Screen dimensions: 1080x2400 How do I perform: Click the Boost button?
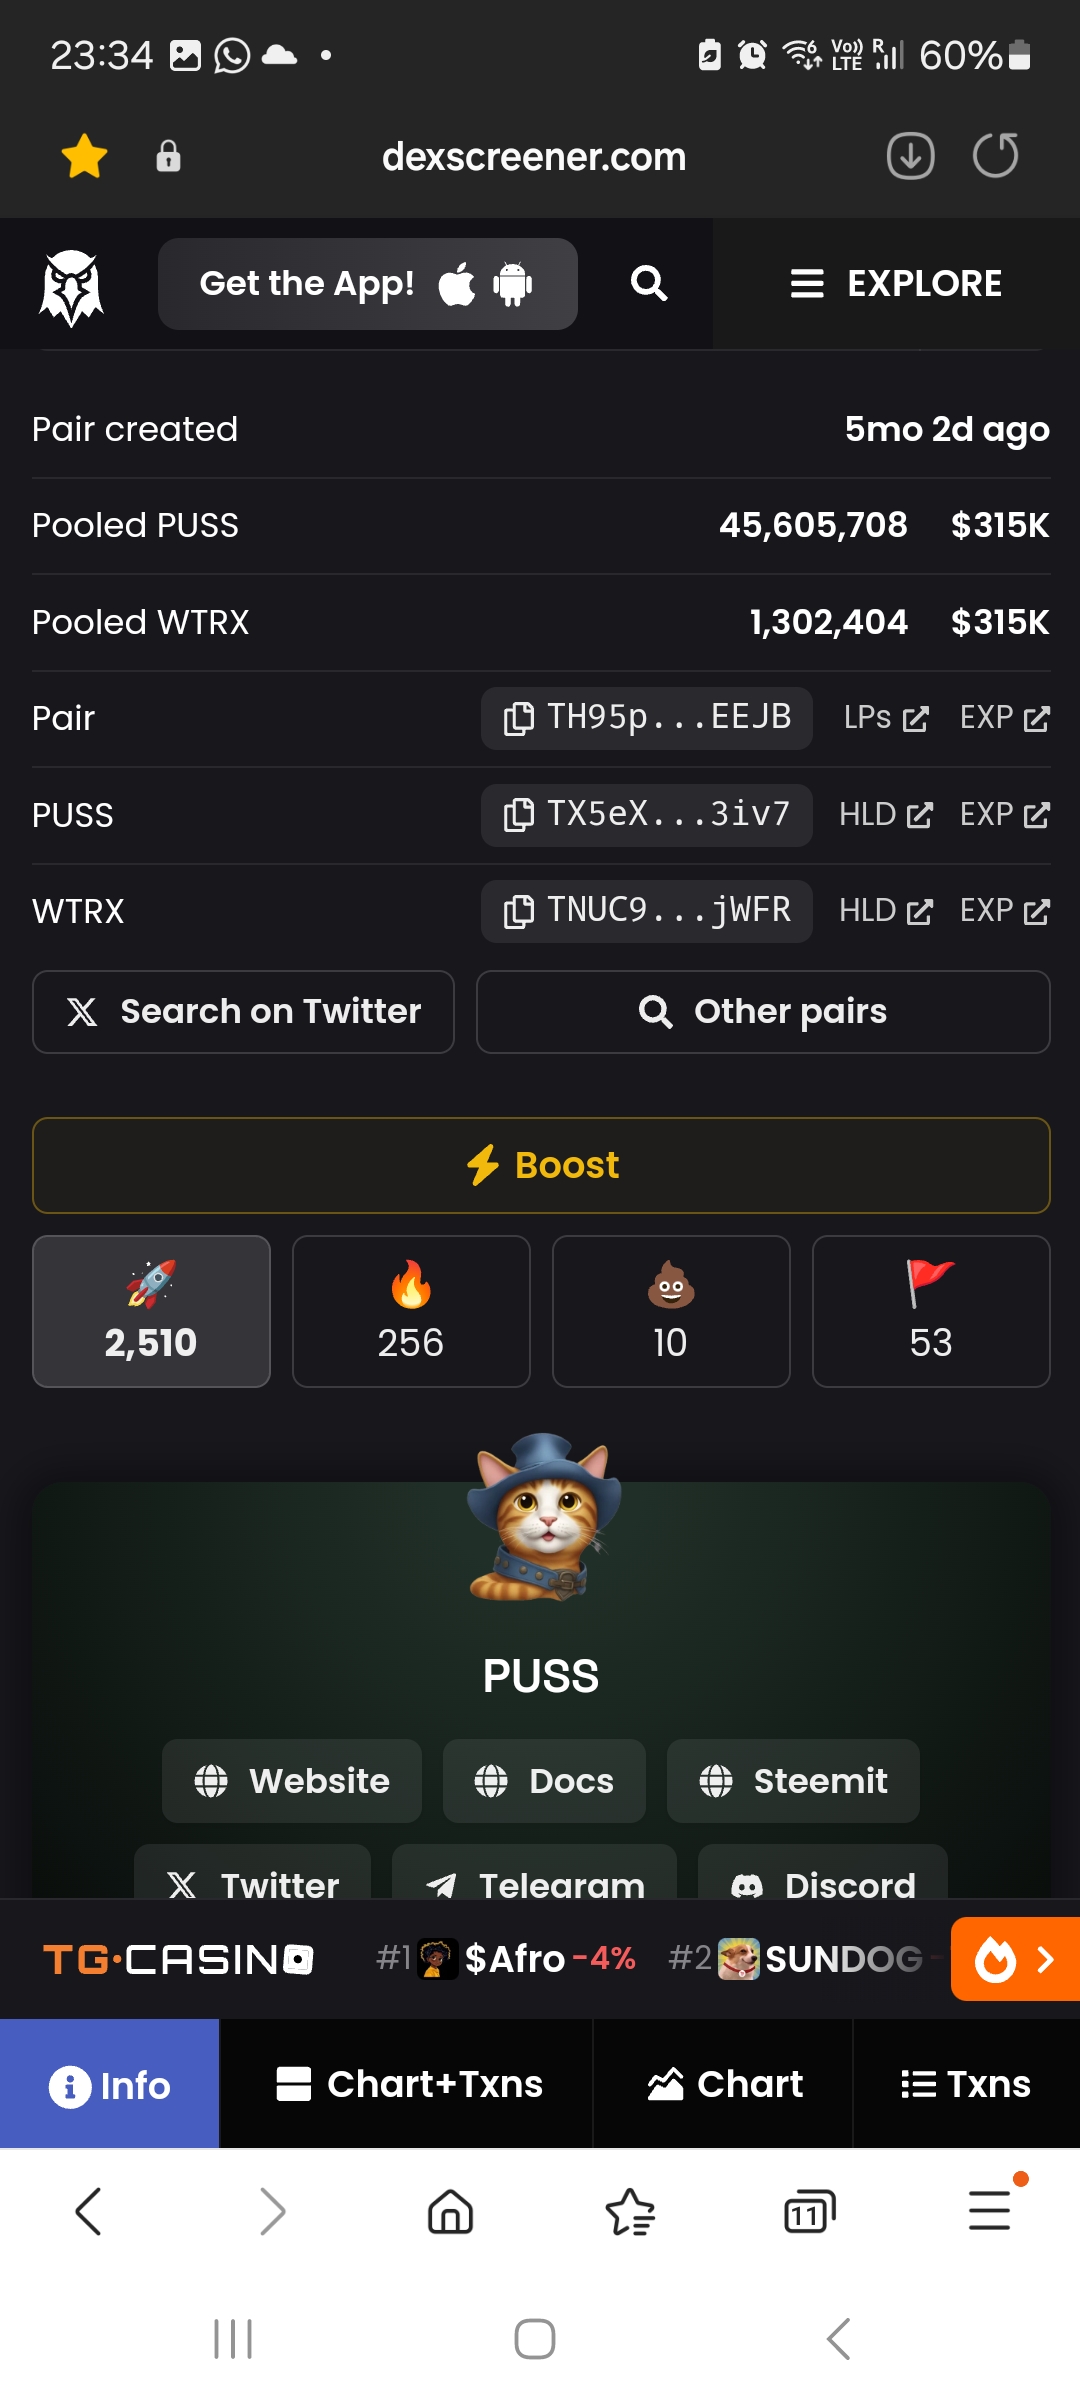tap(541, 1165)
